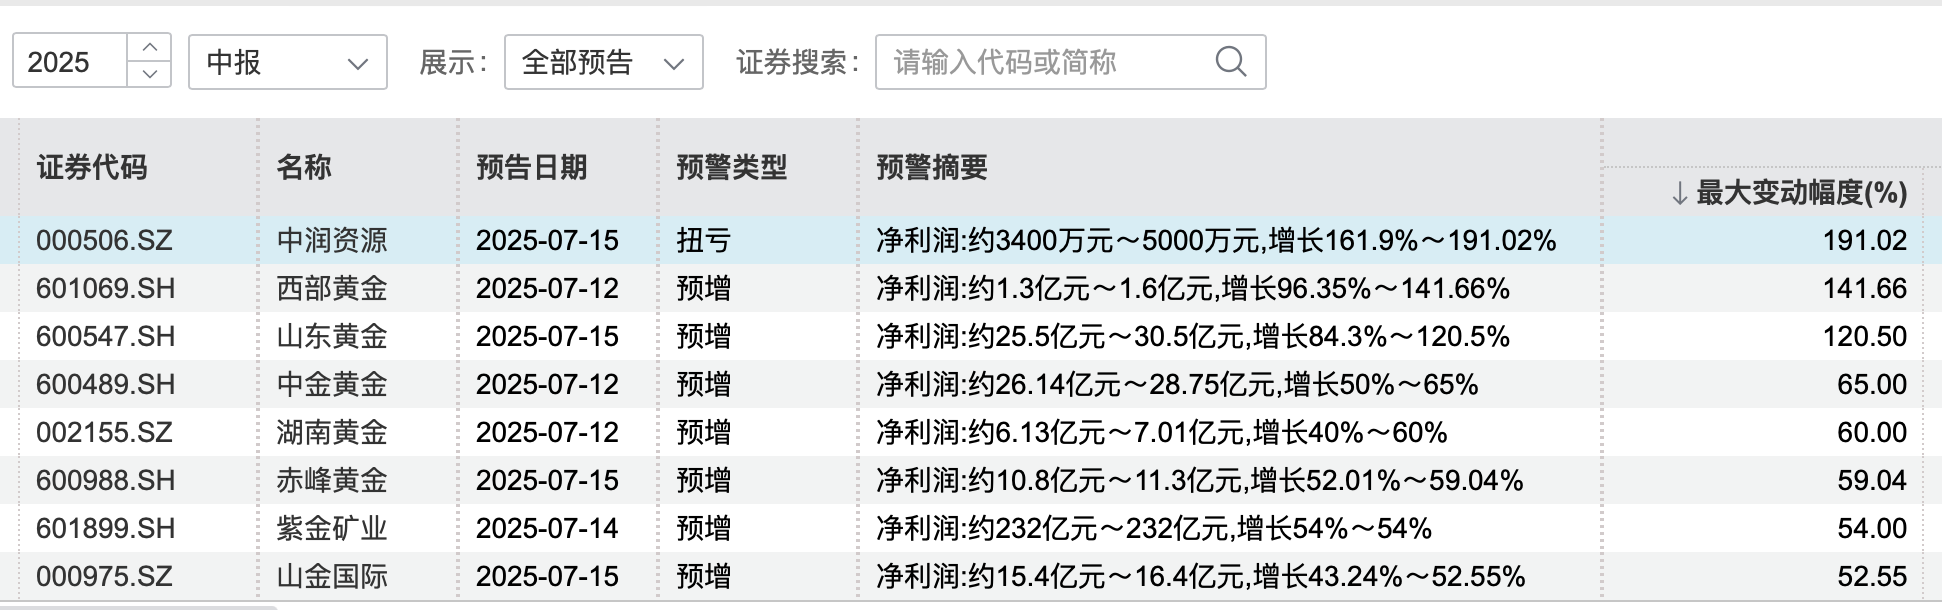Image resolution: width=1942 pixels, height=610 pixels.
Task: Click the magnifier search icon
Action: tap(1230, 62)
